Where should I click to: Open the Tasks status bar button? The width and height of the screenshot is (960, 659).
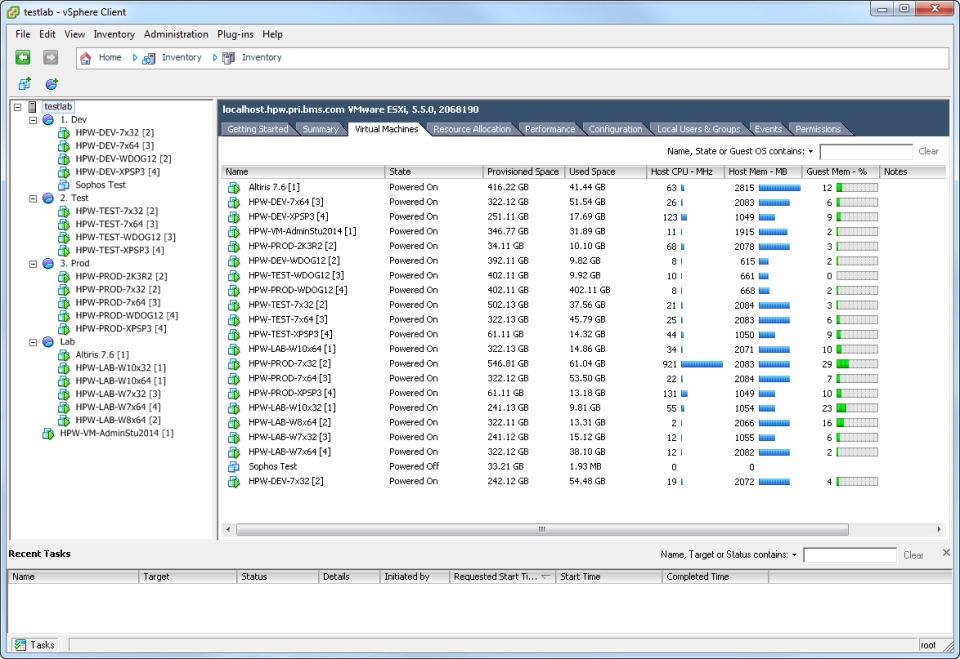tap(38, 645)
